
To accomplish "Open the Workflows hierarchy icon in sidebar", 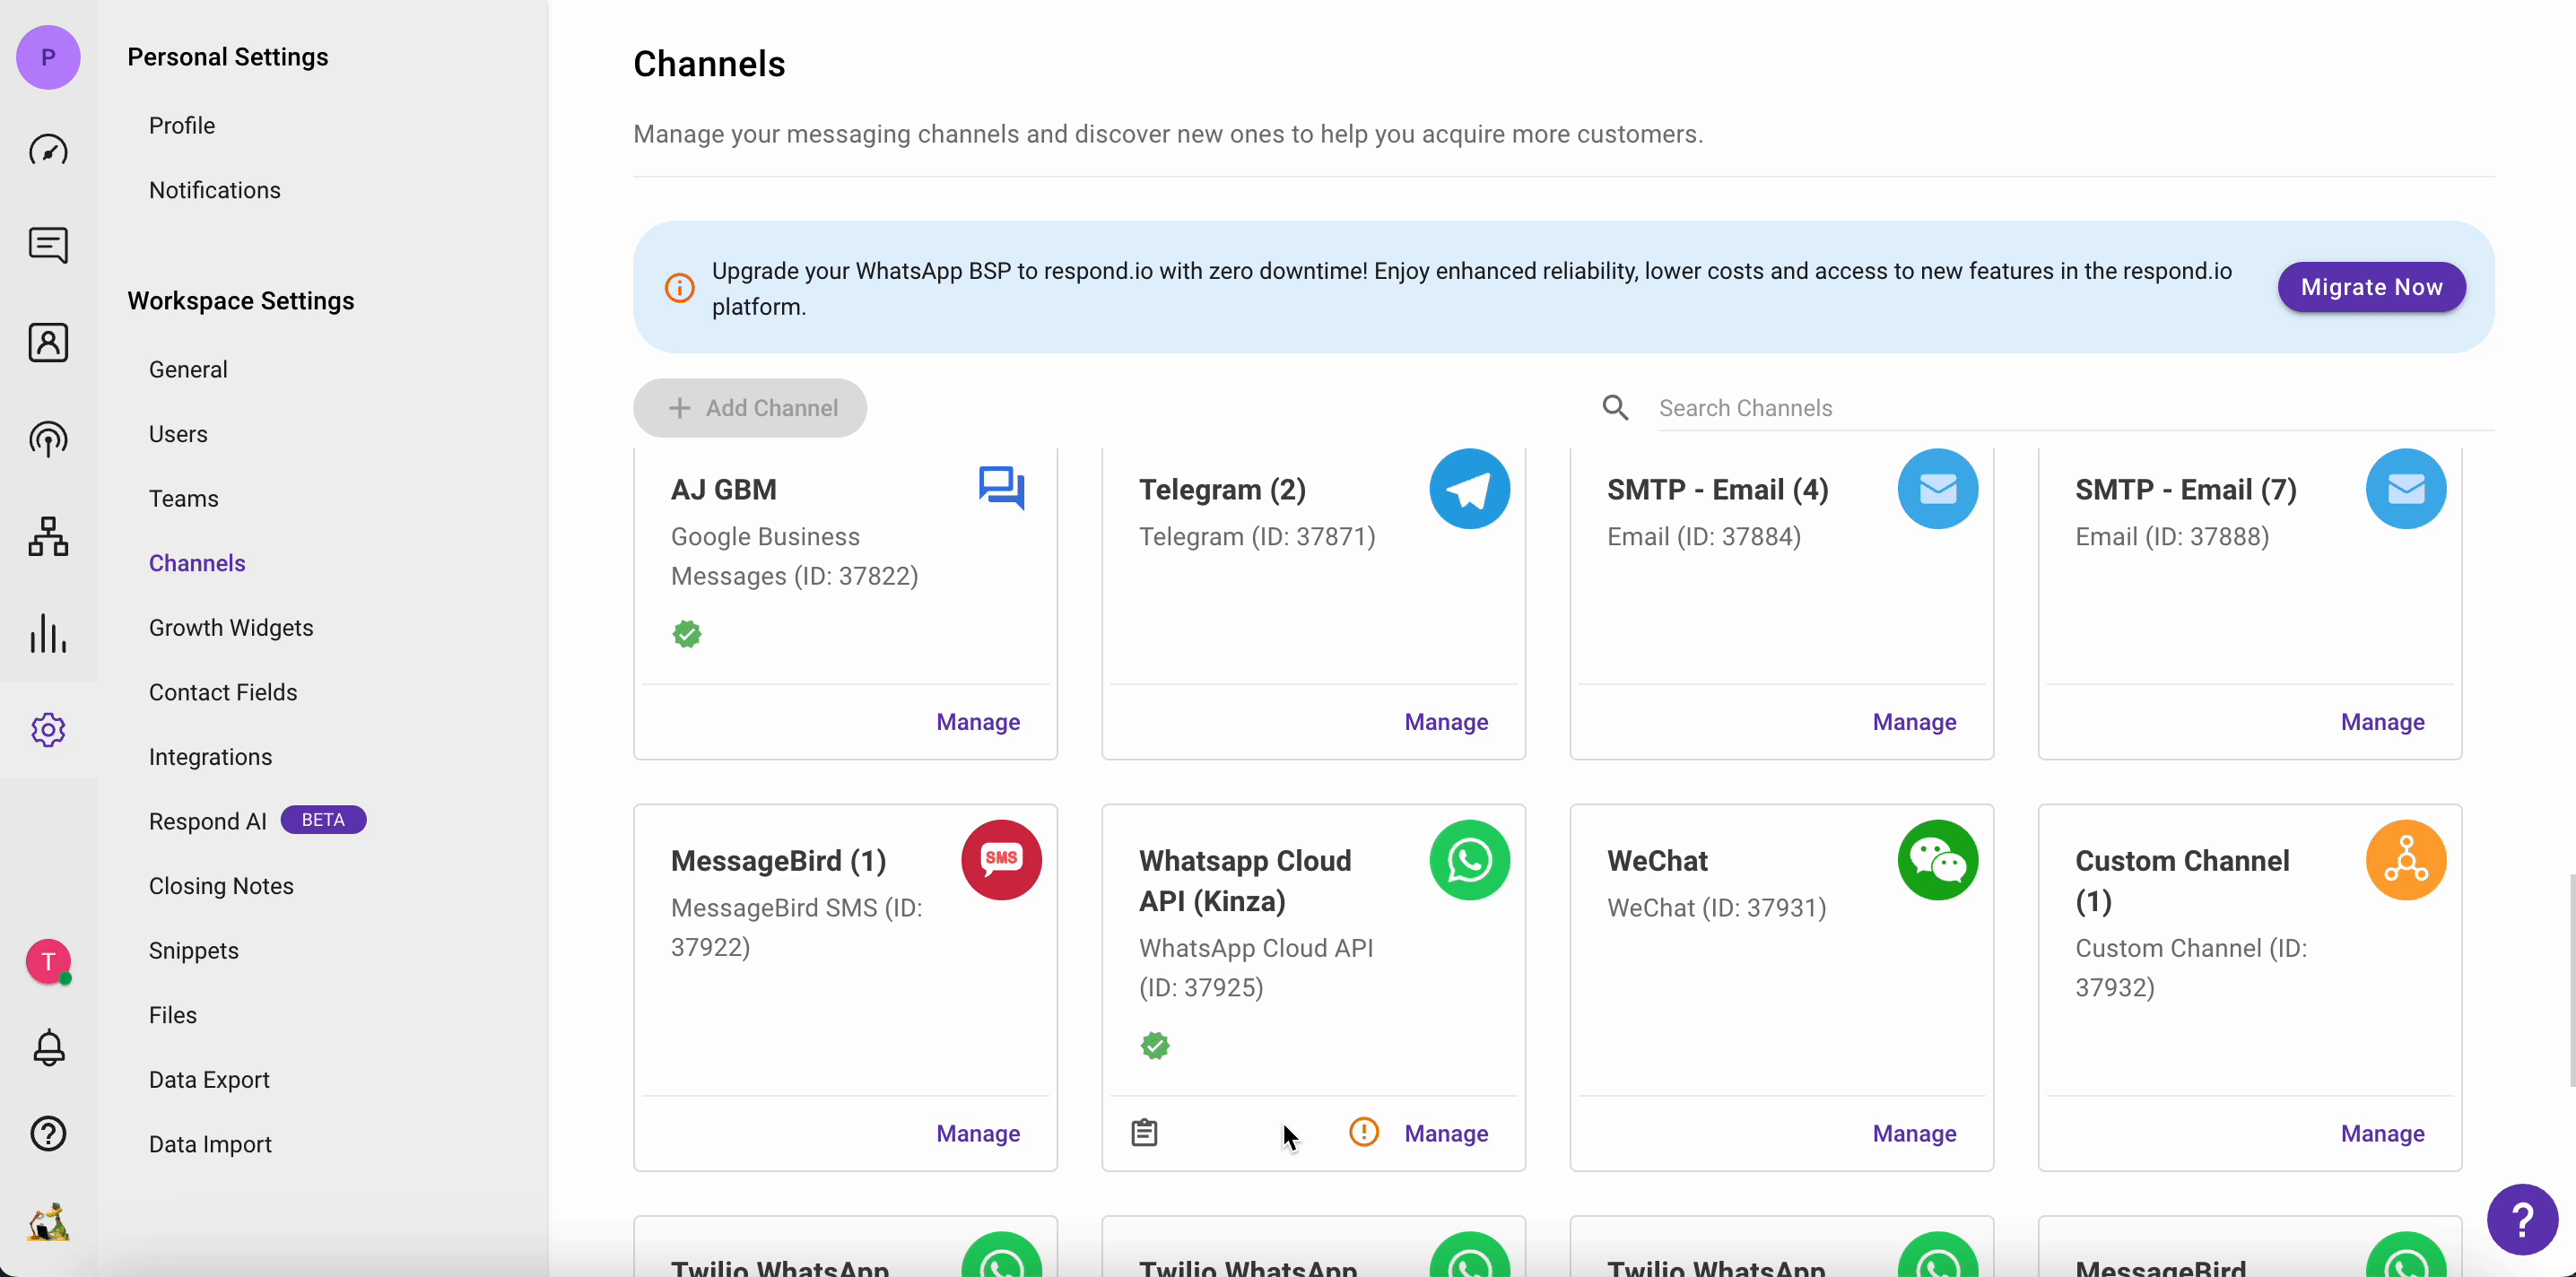I will (48, 536).
